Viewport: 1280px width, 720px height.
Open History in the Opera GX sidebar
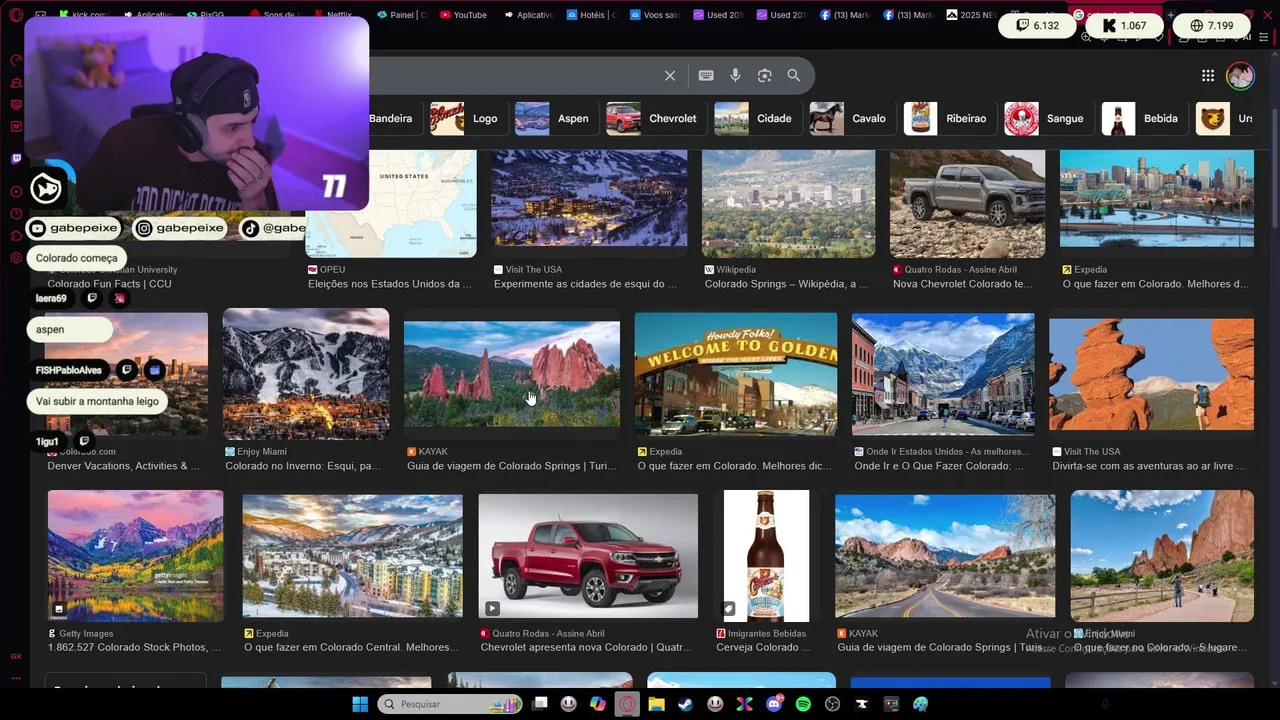(x=16, y=214)
